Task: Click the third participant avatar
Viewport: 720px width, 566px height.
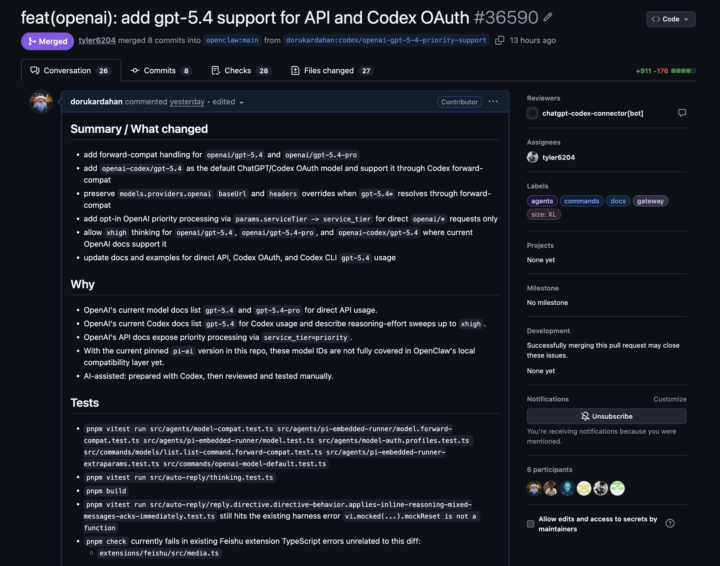Action: (567, 488)
